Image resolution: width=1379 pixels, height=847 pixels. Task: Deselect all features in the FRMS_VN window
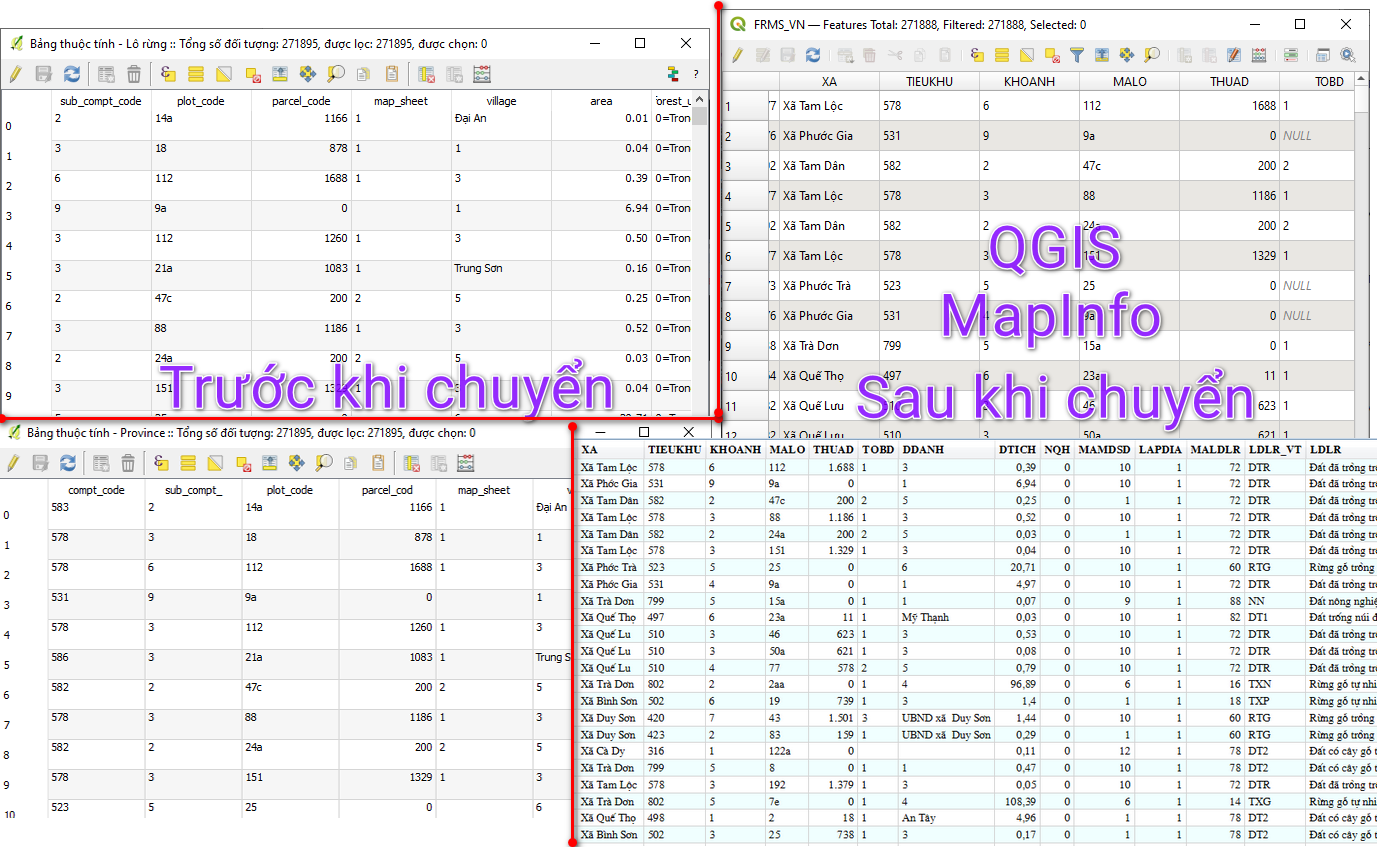click(1052, 55)
